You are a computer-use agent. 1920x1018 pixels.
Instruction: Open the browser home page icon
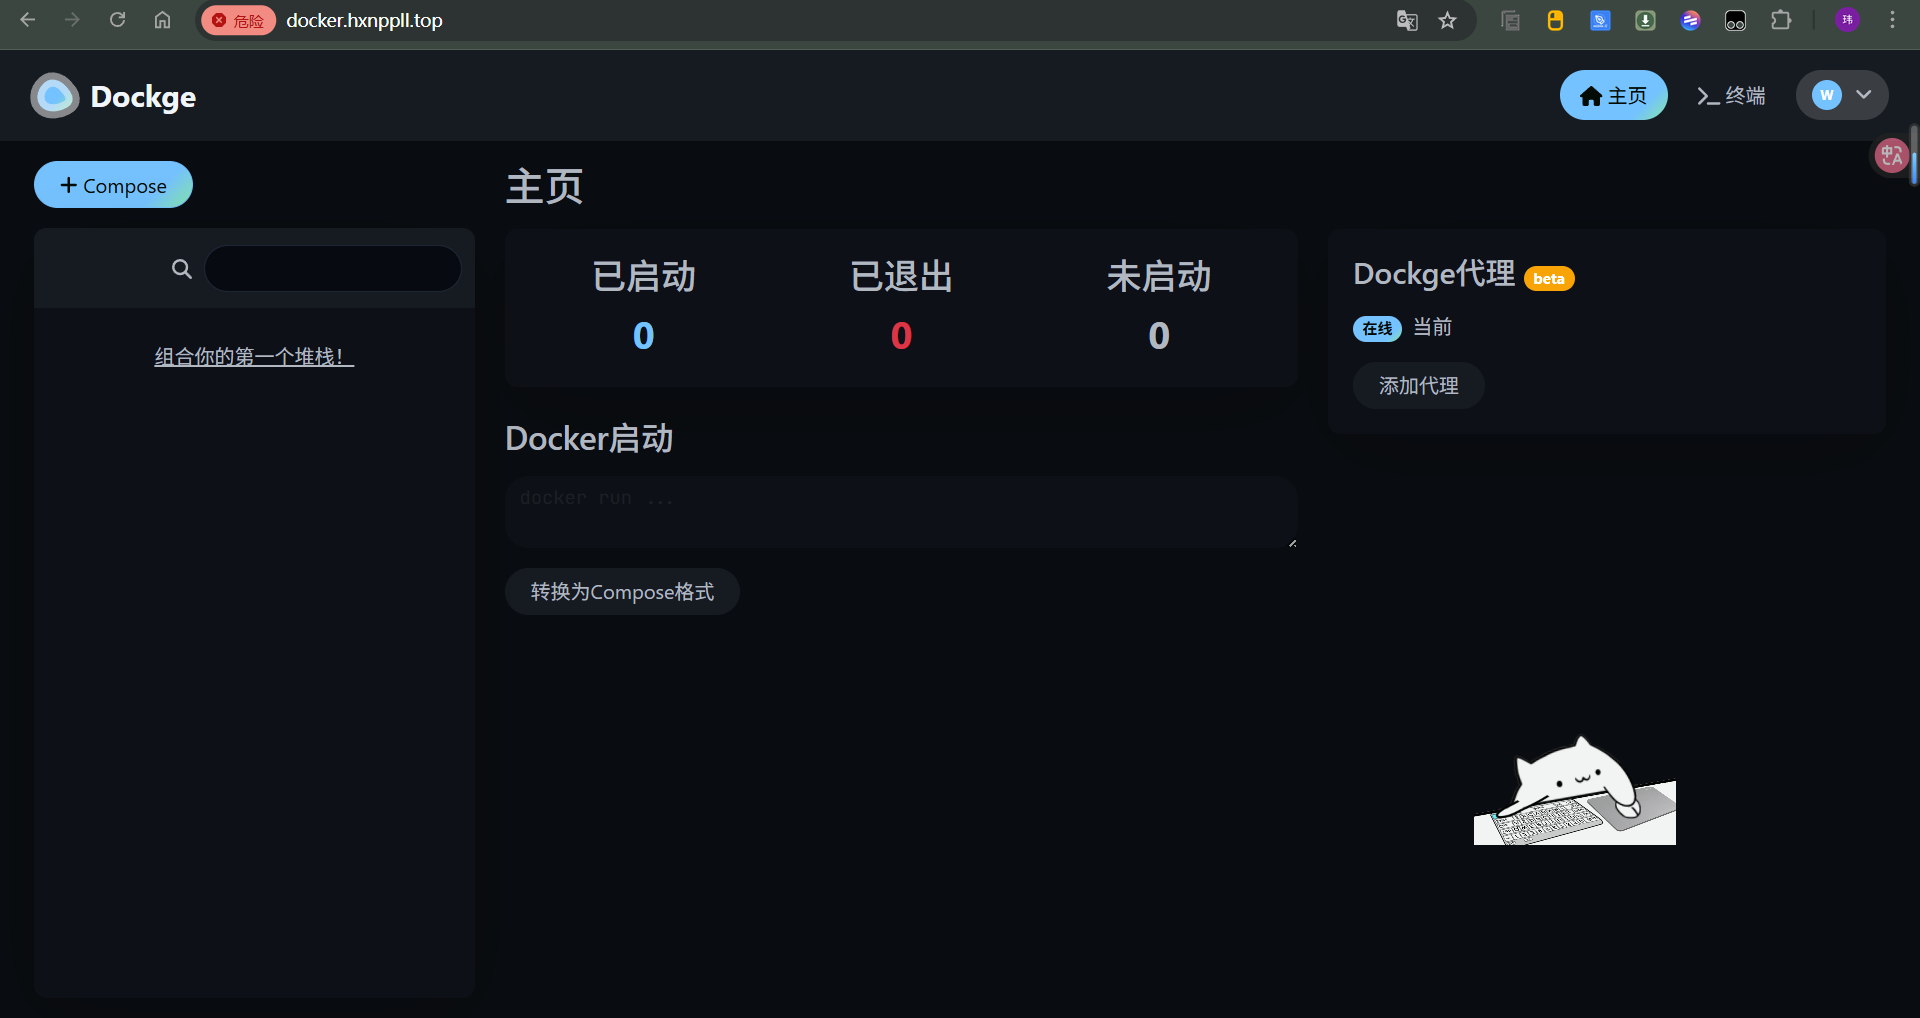(162, 20)
